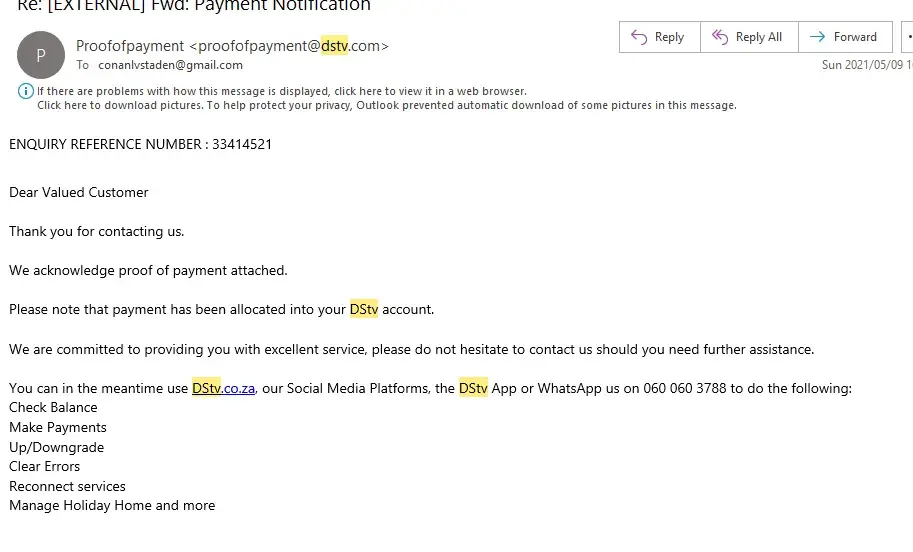Click the download pictures notice

[386, 105]
